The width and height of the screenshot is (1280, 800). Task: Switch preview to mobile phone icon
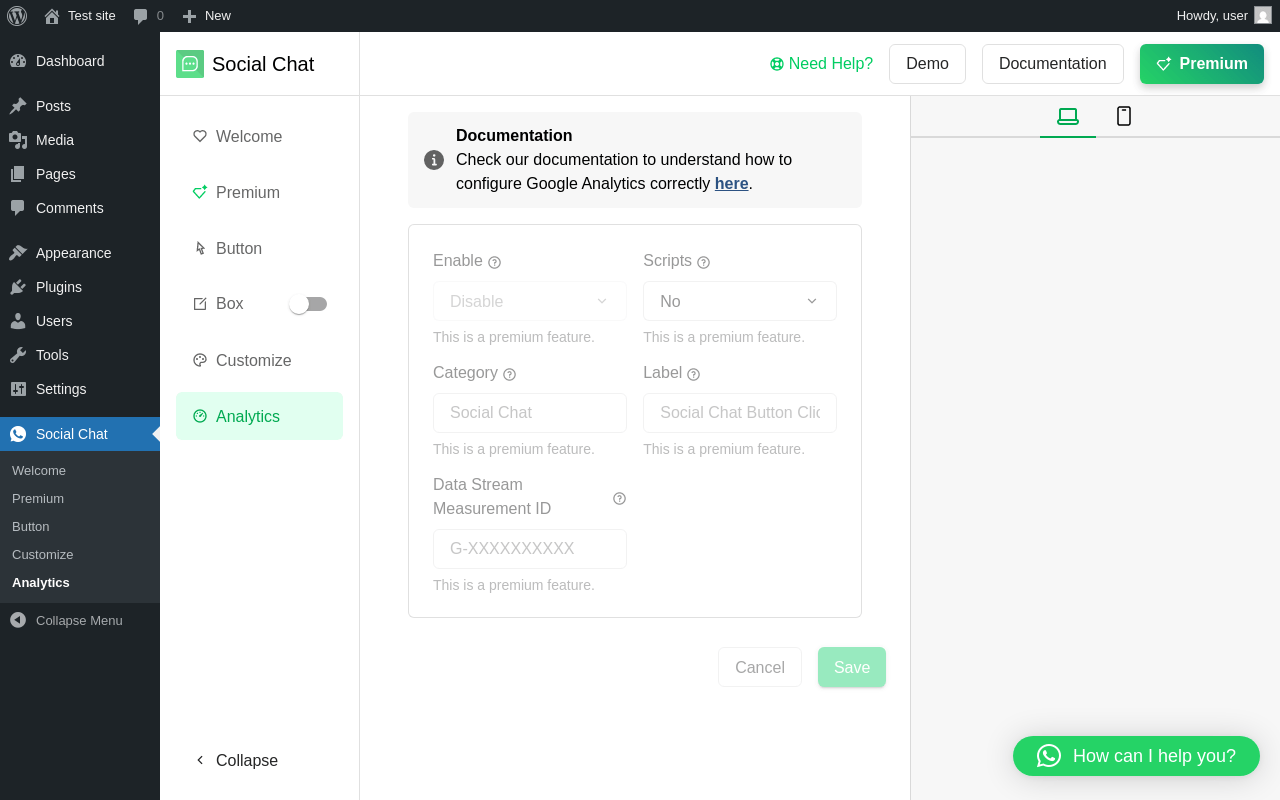pos(1124,116)
